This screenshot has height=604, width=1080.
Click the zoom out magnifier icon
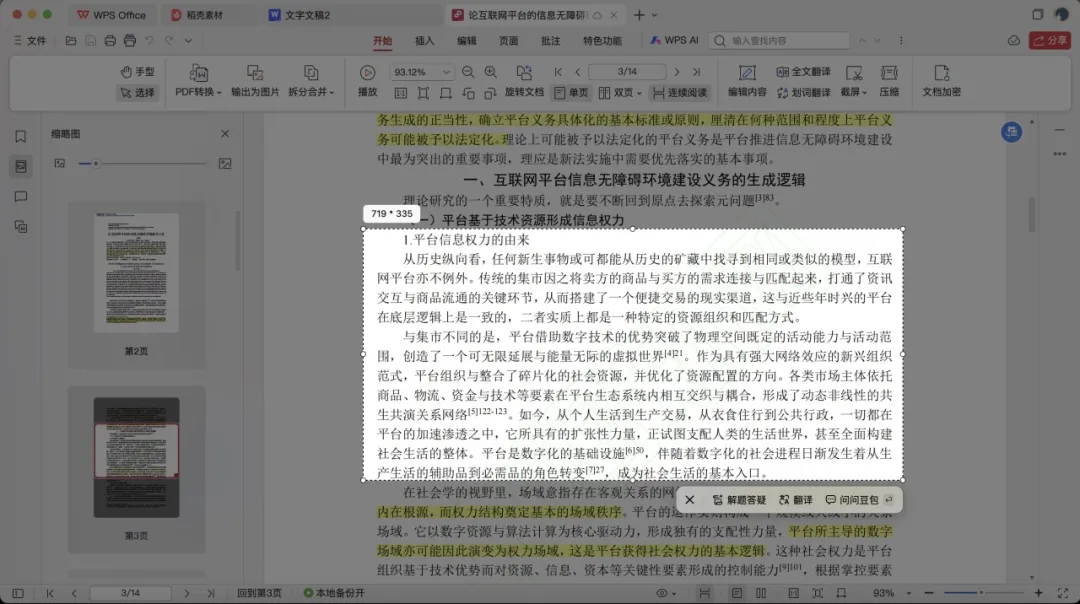coord(467,72)
